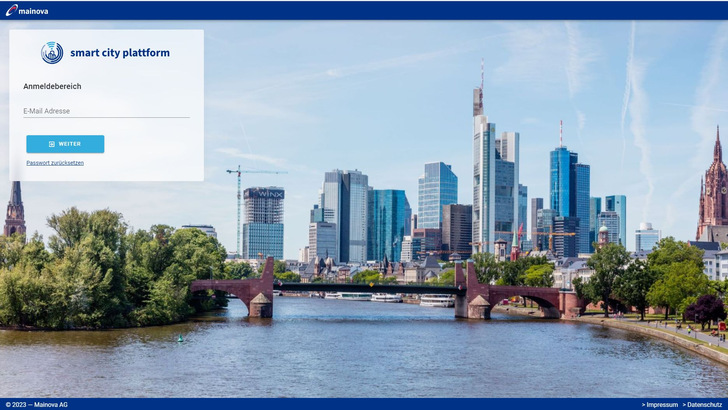Click the '© 2023 — Mainova AG' footer text
Image resolution: width=728 pixels, height=410 pixels.
(x=37, y=405)
